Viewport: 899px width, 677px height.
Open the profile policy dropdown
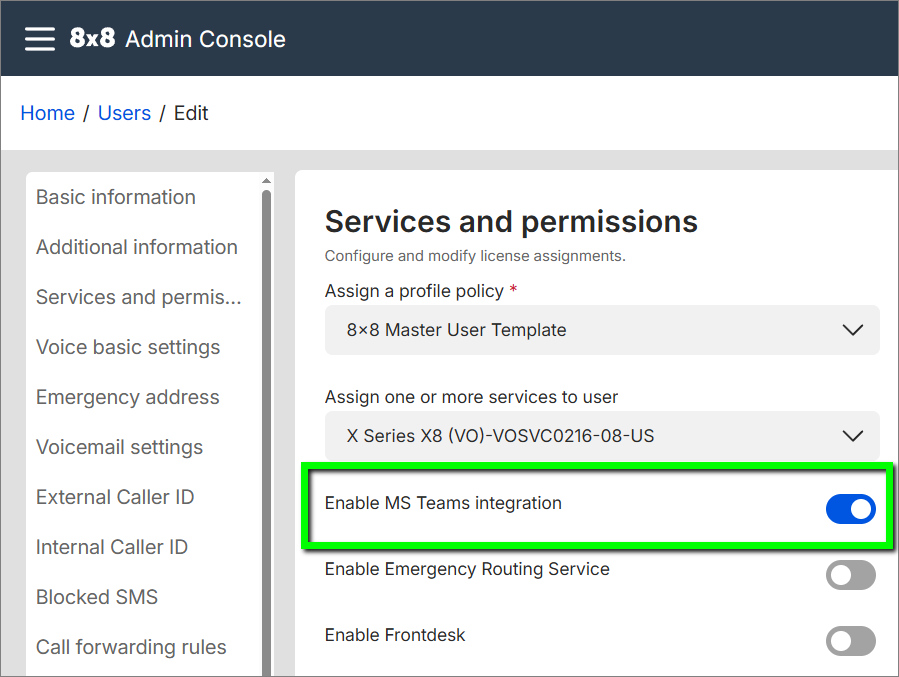[x=601, y=330]
